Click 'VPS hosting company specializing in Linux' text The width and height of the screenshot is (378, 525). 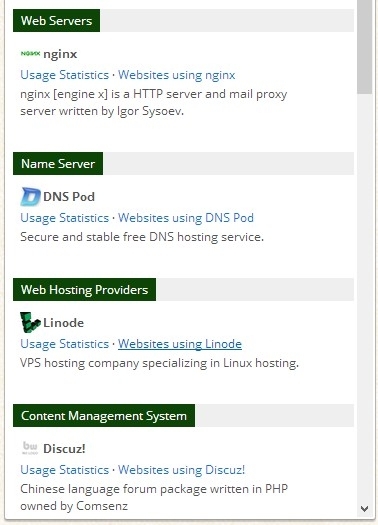click(x=159, y=363)
